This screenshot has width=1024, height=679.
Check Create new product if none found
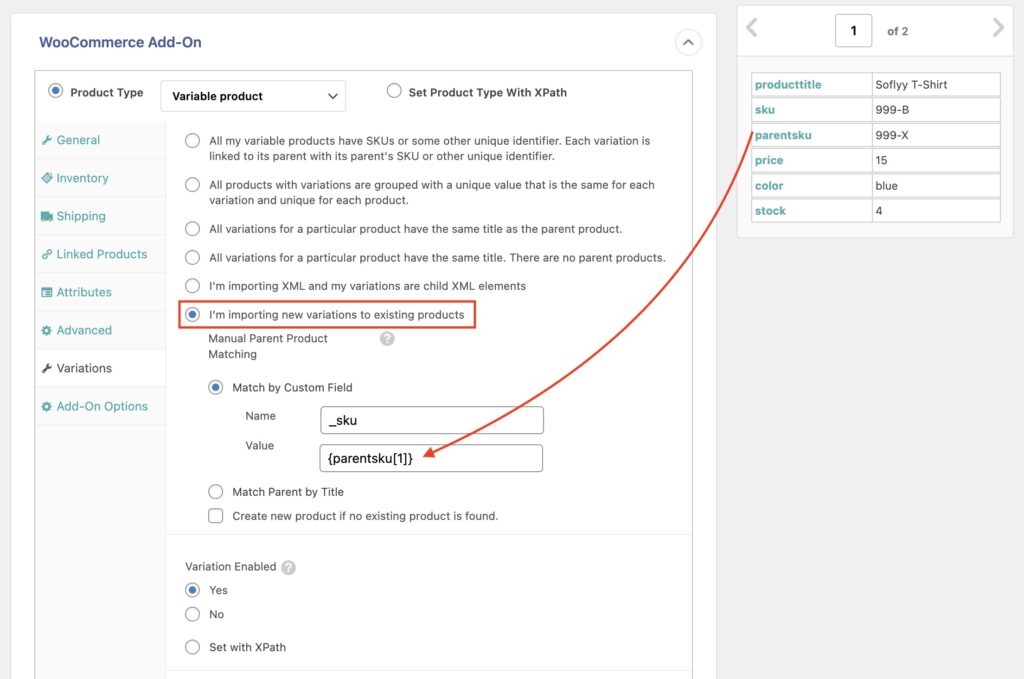pos(216,515)
